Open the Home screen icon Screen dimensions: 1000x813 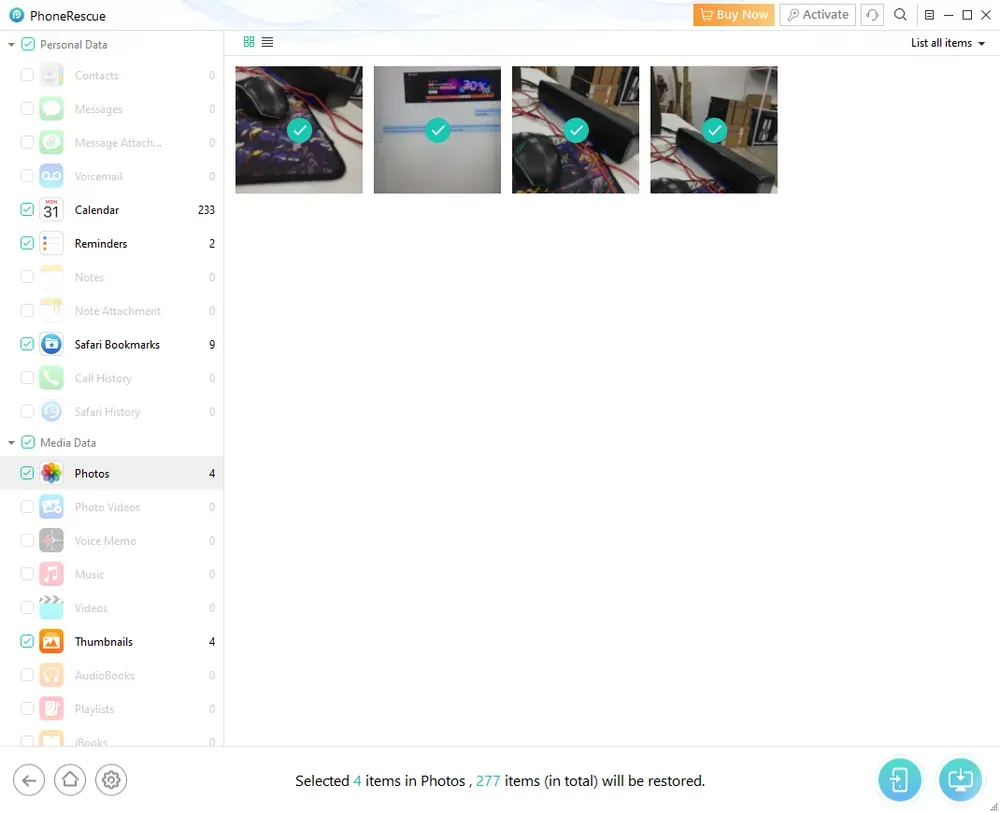coord(70,780)
